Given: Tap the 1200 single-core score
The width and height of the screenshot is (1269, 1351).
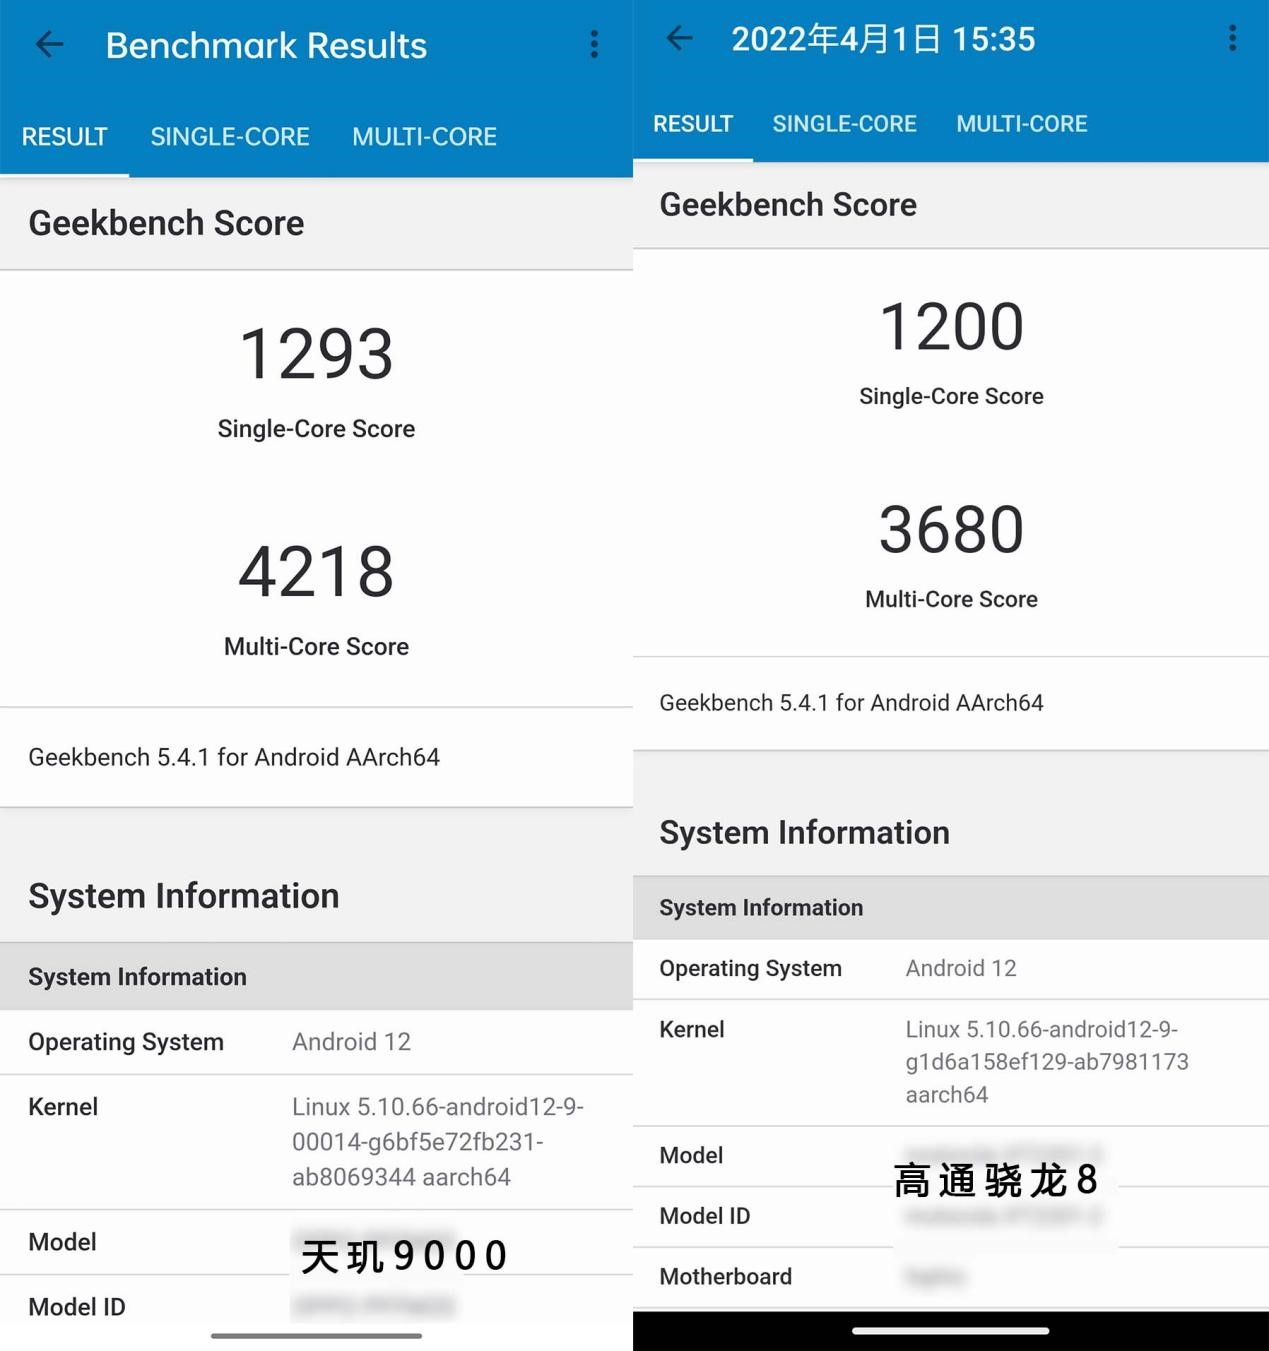Looking at the screenshot, I should (x=951, y=327).
